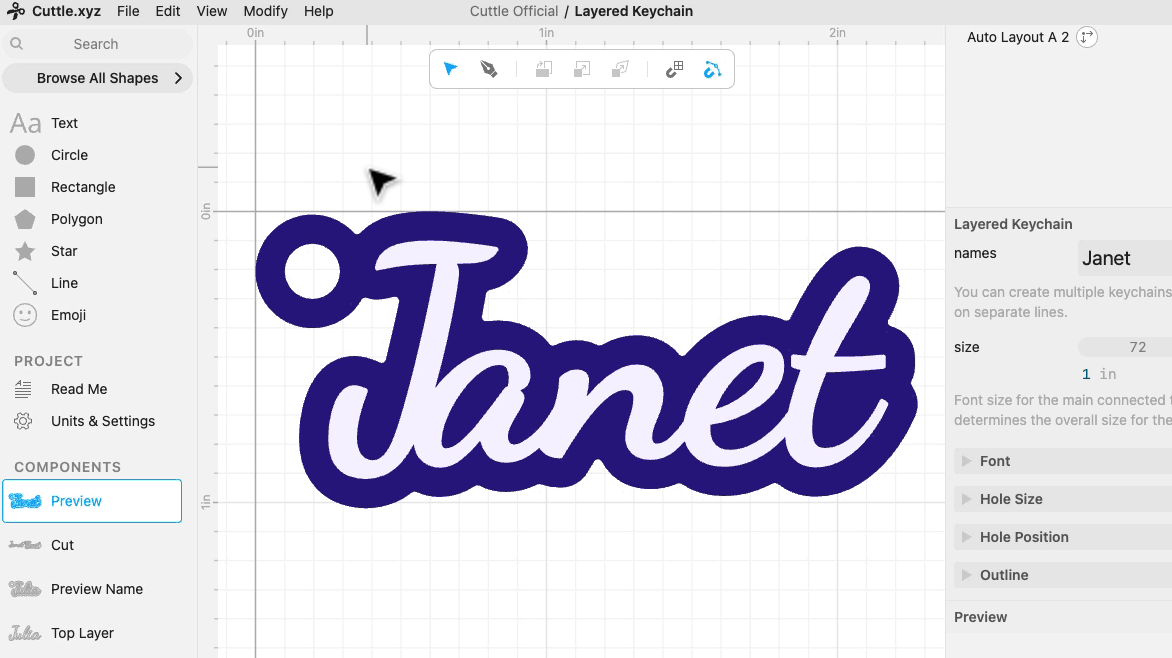Click the snapping grid link icon
The width and height of the screenshot is (1172, 658).
tap(674, 70)
